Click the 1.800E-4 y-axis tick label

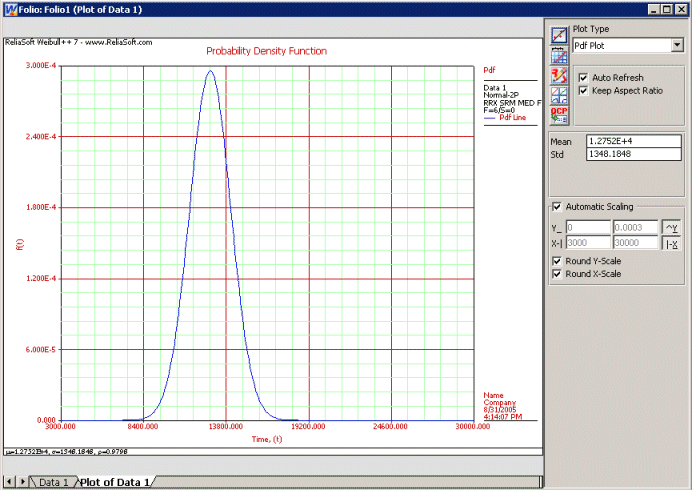pos(41,207)
